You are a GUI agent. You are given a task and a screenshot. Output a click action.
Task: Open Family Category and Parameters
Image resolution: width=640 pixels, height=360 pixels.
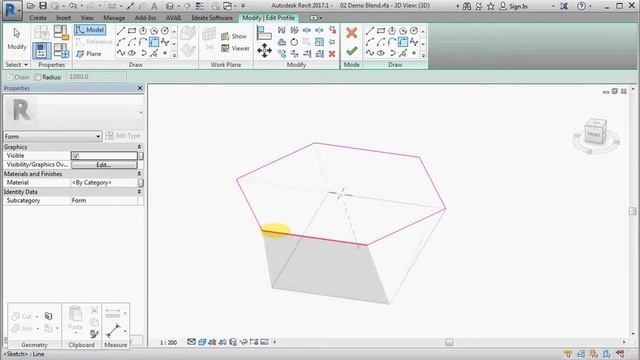point(61,33)
